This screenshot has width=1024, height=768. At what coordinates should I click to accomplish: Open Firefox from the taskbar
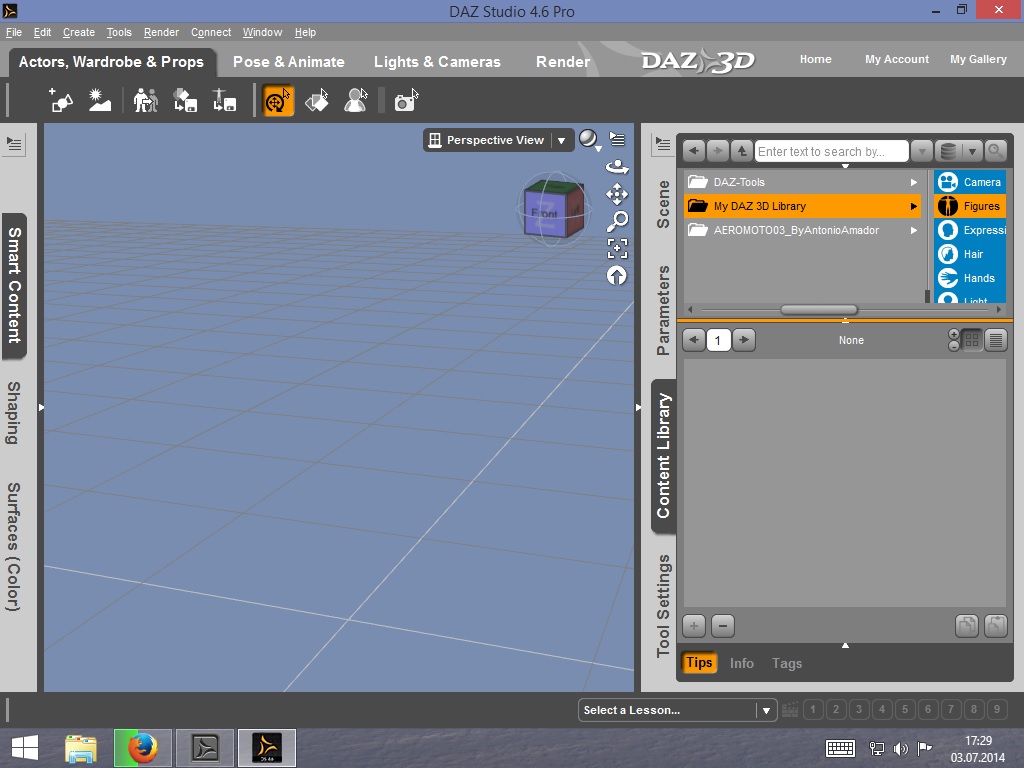(x=142, y=748)
